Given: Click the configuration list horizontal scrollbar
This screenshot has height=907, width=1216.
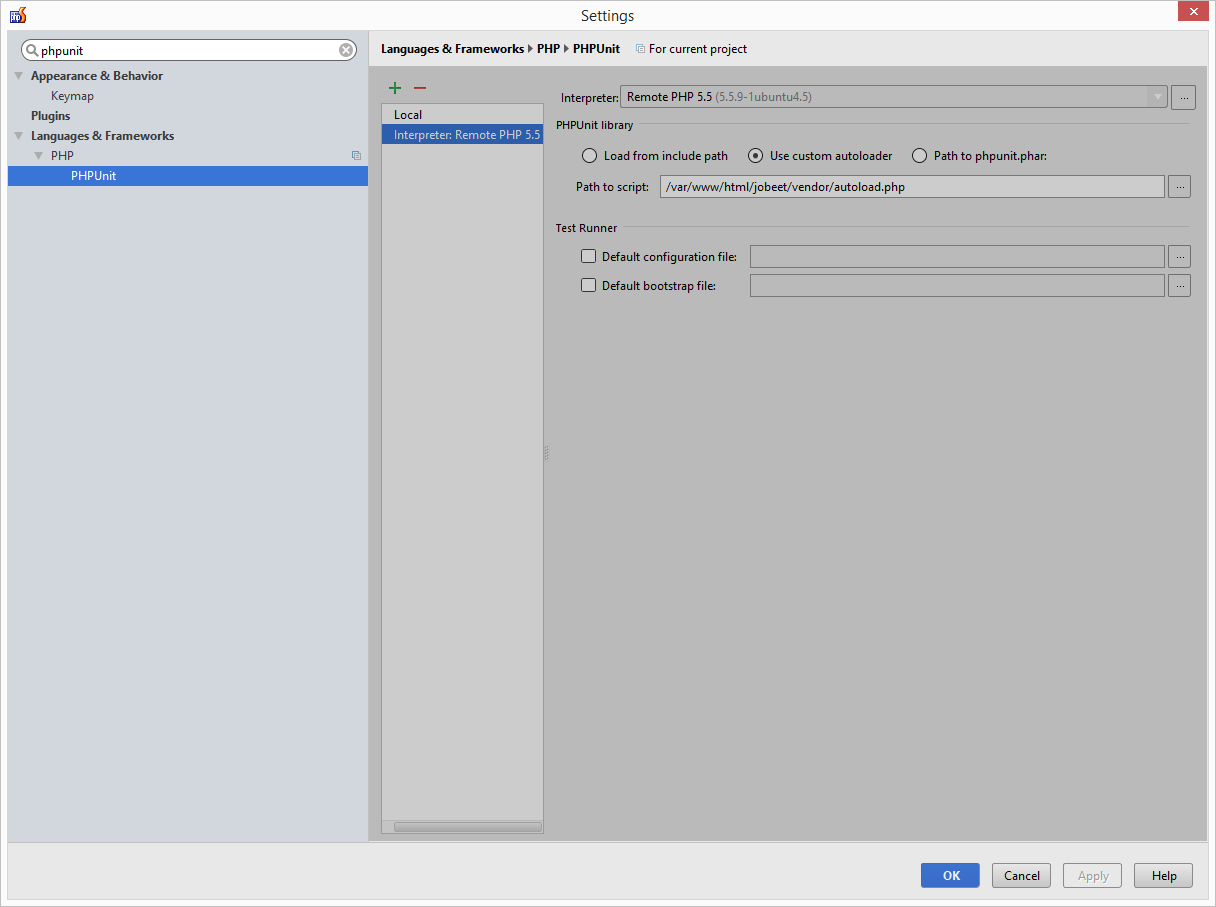Looking at the screenshot, I should pyautogui.click(x=467, y=827).
